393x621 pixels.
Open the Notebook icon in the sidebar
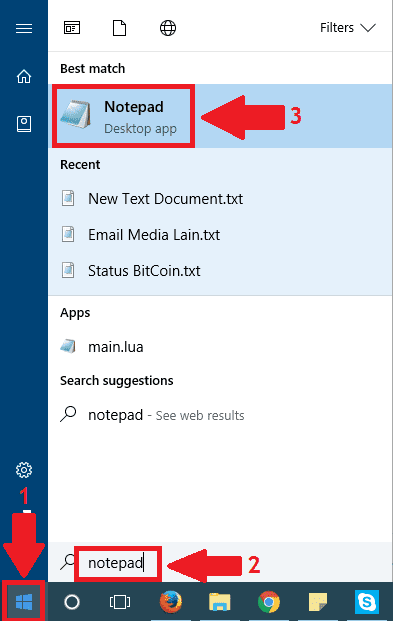(x=24, y=124)
